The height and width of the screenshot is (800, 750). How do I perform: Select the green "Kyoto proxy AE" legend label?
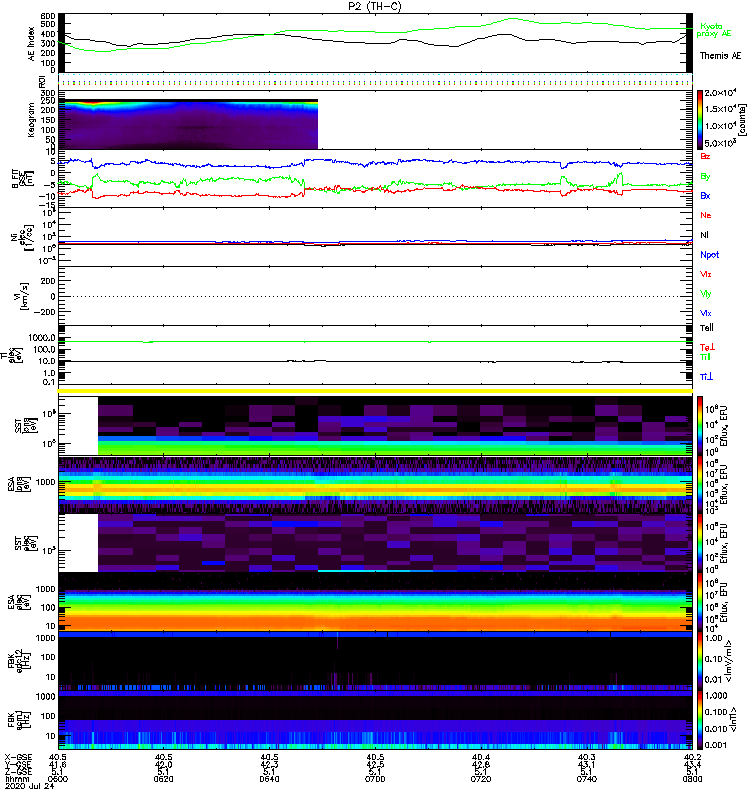pyautogui.click(x=714, y=30)
